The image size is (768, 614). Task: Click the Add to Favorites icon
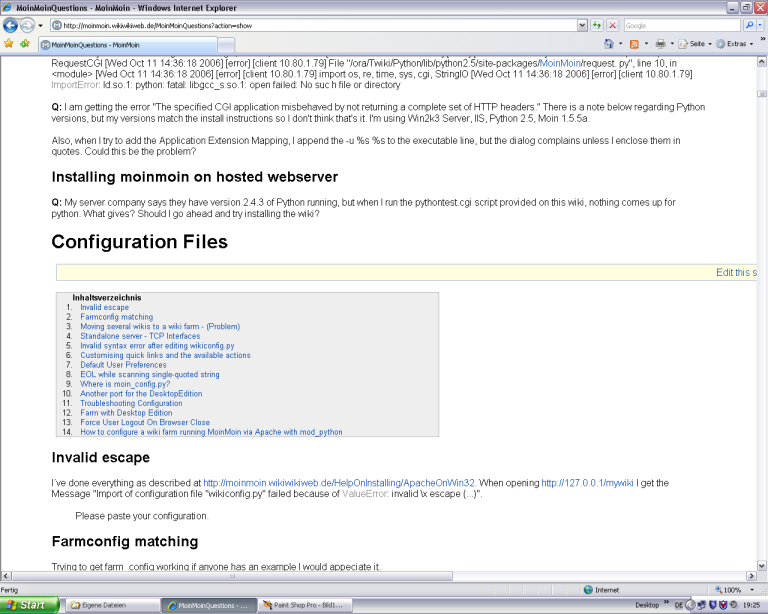click(x=25, y=44)
